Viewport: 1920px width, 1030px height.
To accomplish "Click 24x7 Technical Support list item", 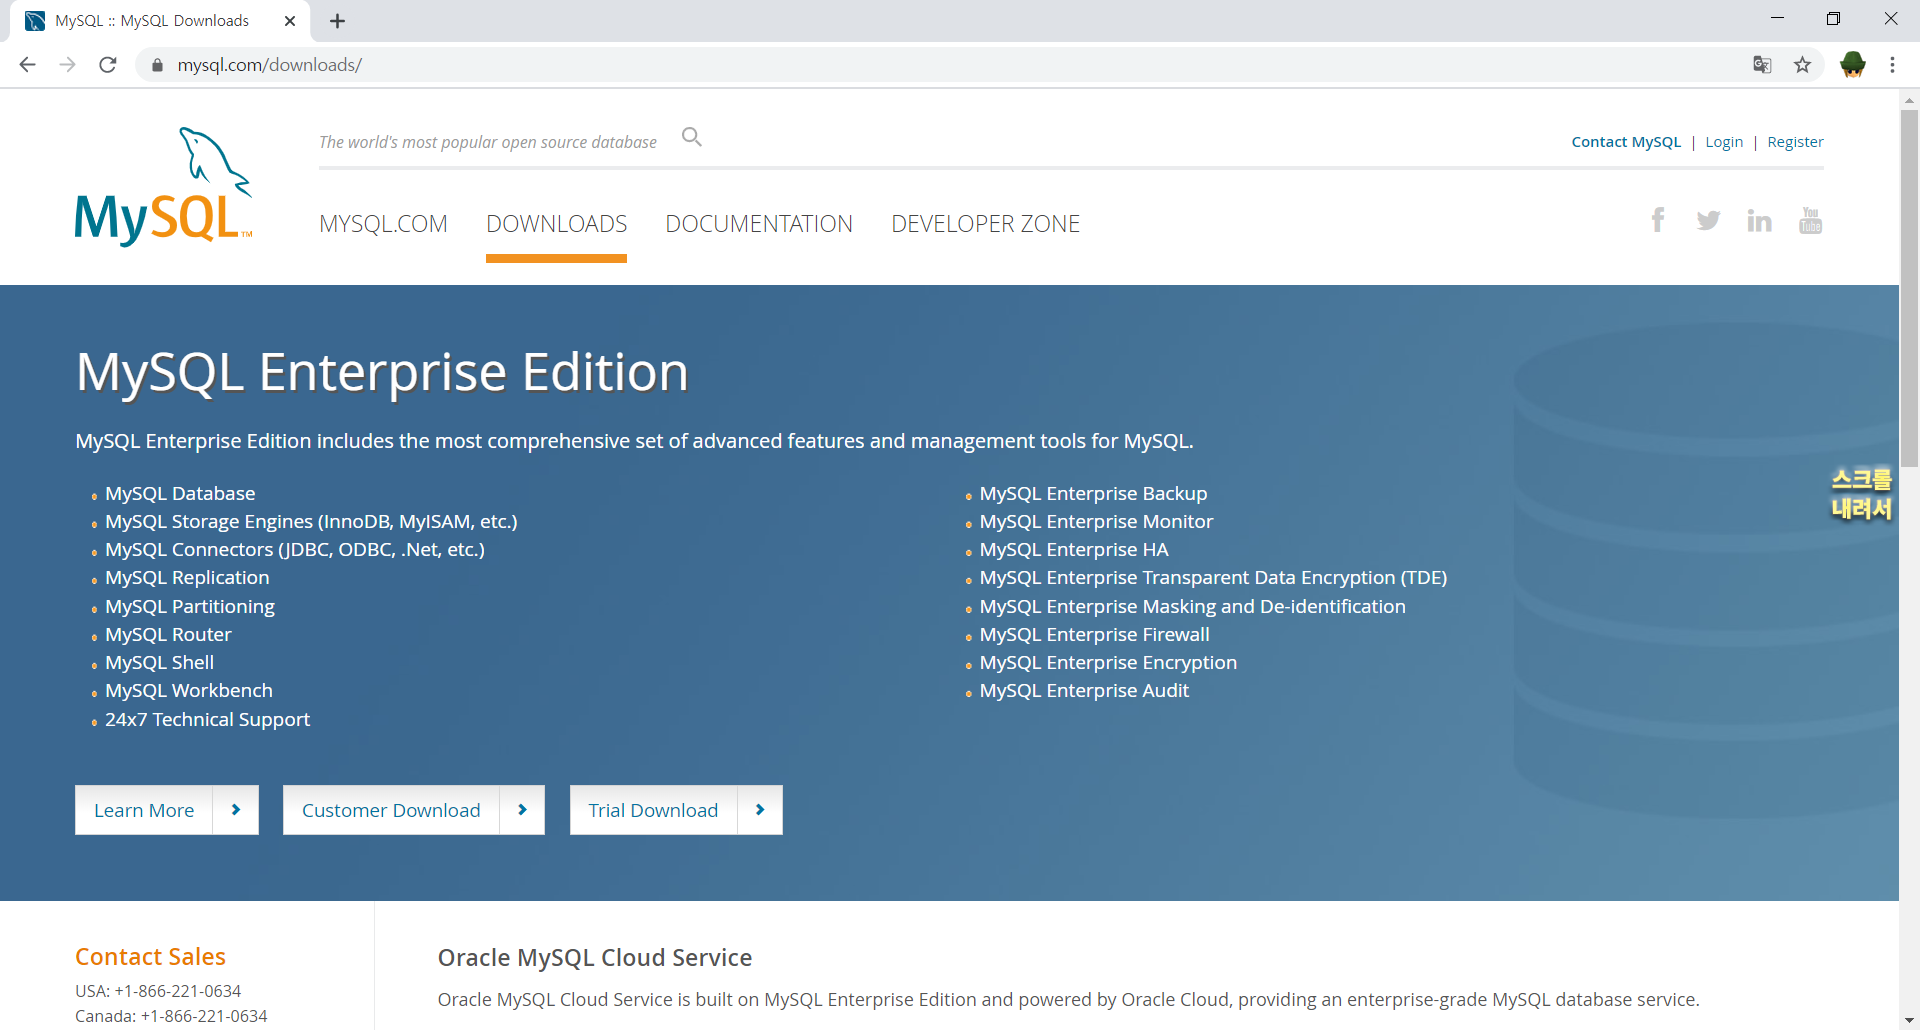I will click(x=207, y=719).
